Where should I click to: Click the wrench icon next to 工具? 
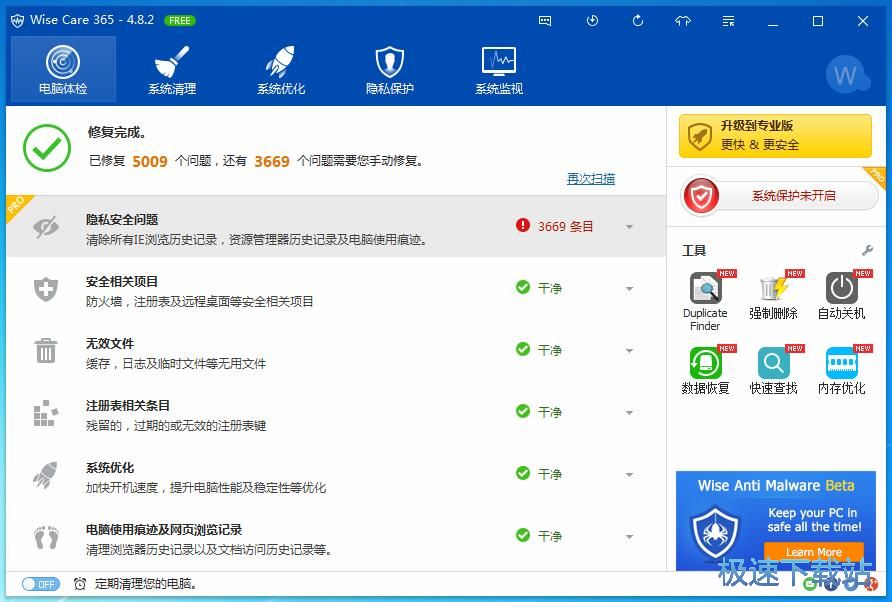(867, 250)
